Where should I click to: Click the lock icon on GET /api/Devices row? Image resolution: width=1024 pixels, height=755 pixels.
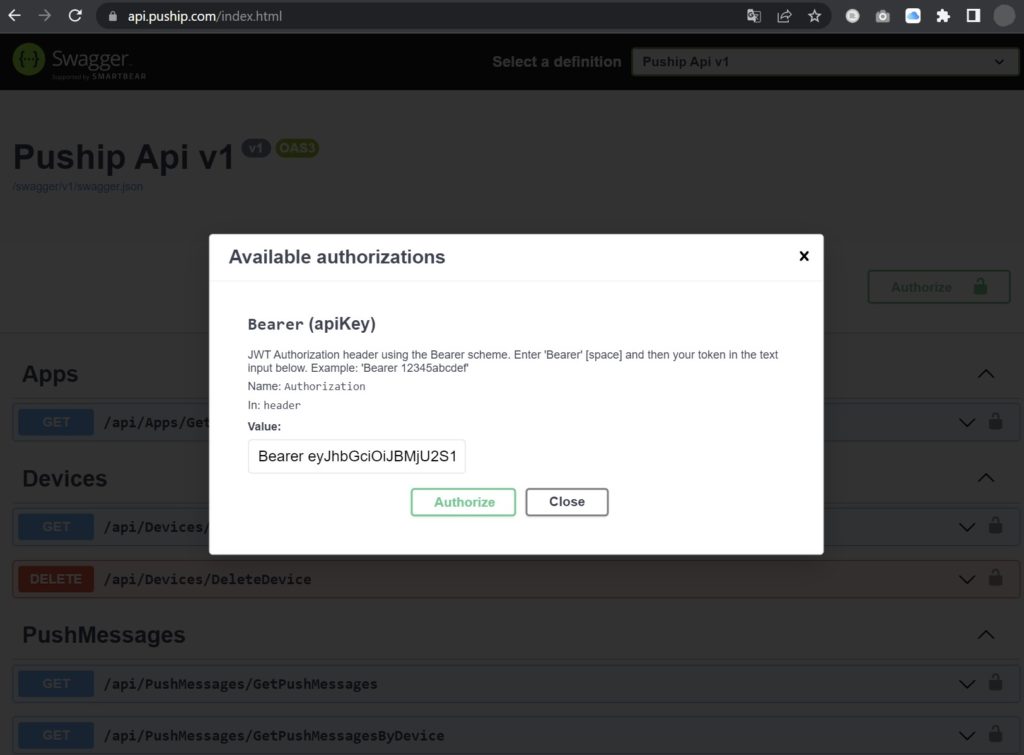pyautogui.click(x=995, y=525)
